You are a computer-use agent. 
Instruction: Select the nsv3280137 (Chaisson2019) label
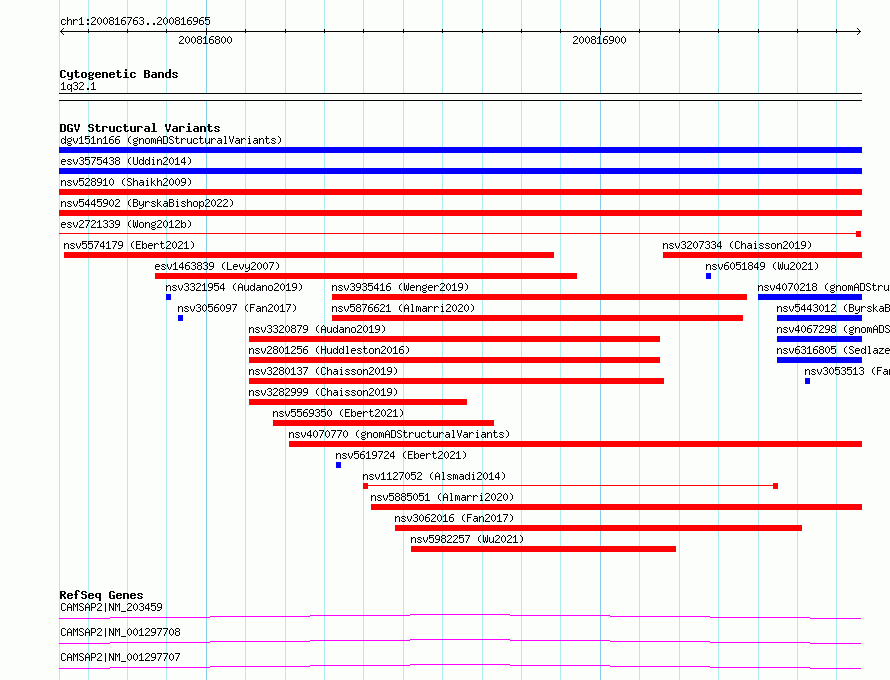(x=323, y=371)
